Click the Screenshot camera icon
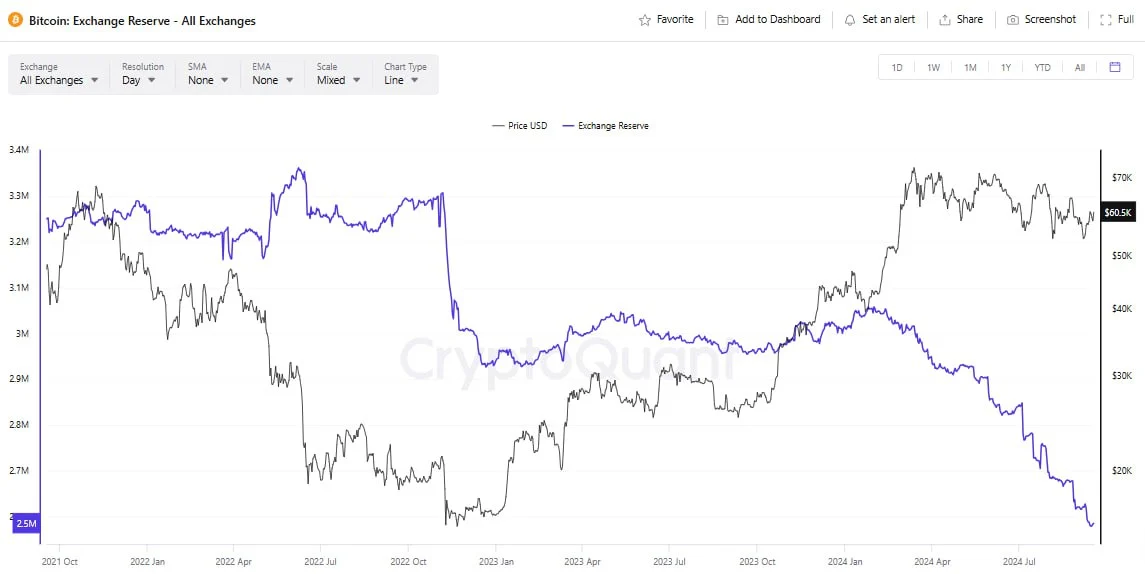Screen dimensions: 1145x574 coord(1013,20)
